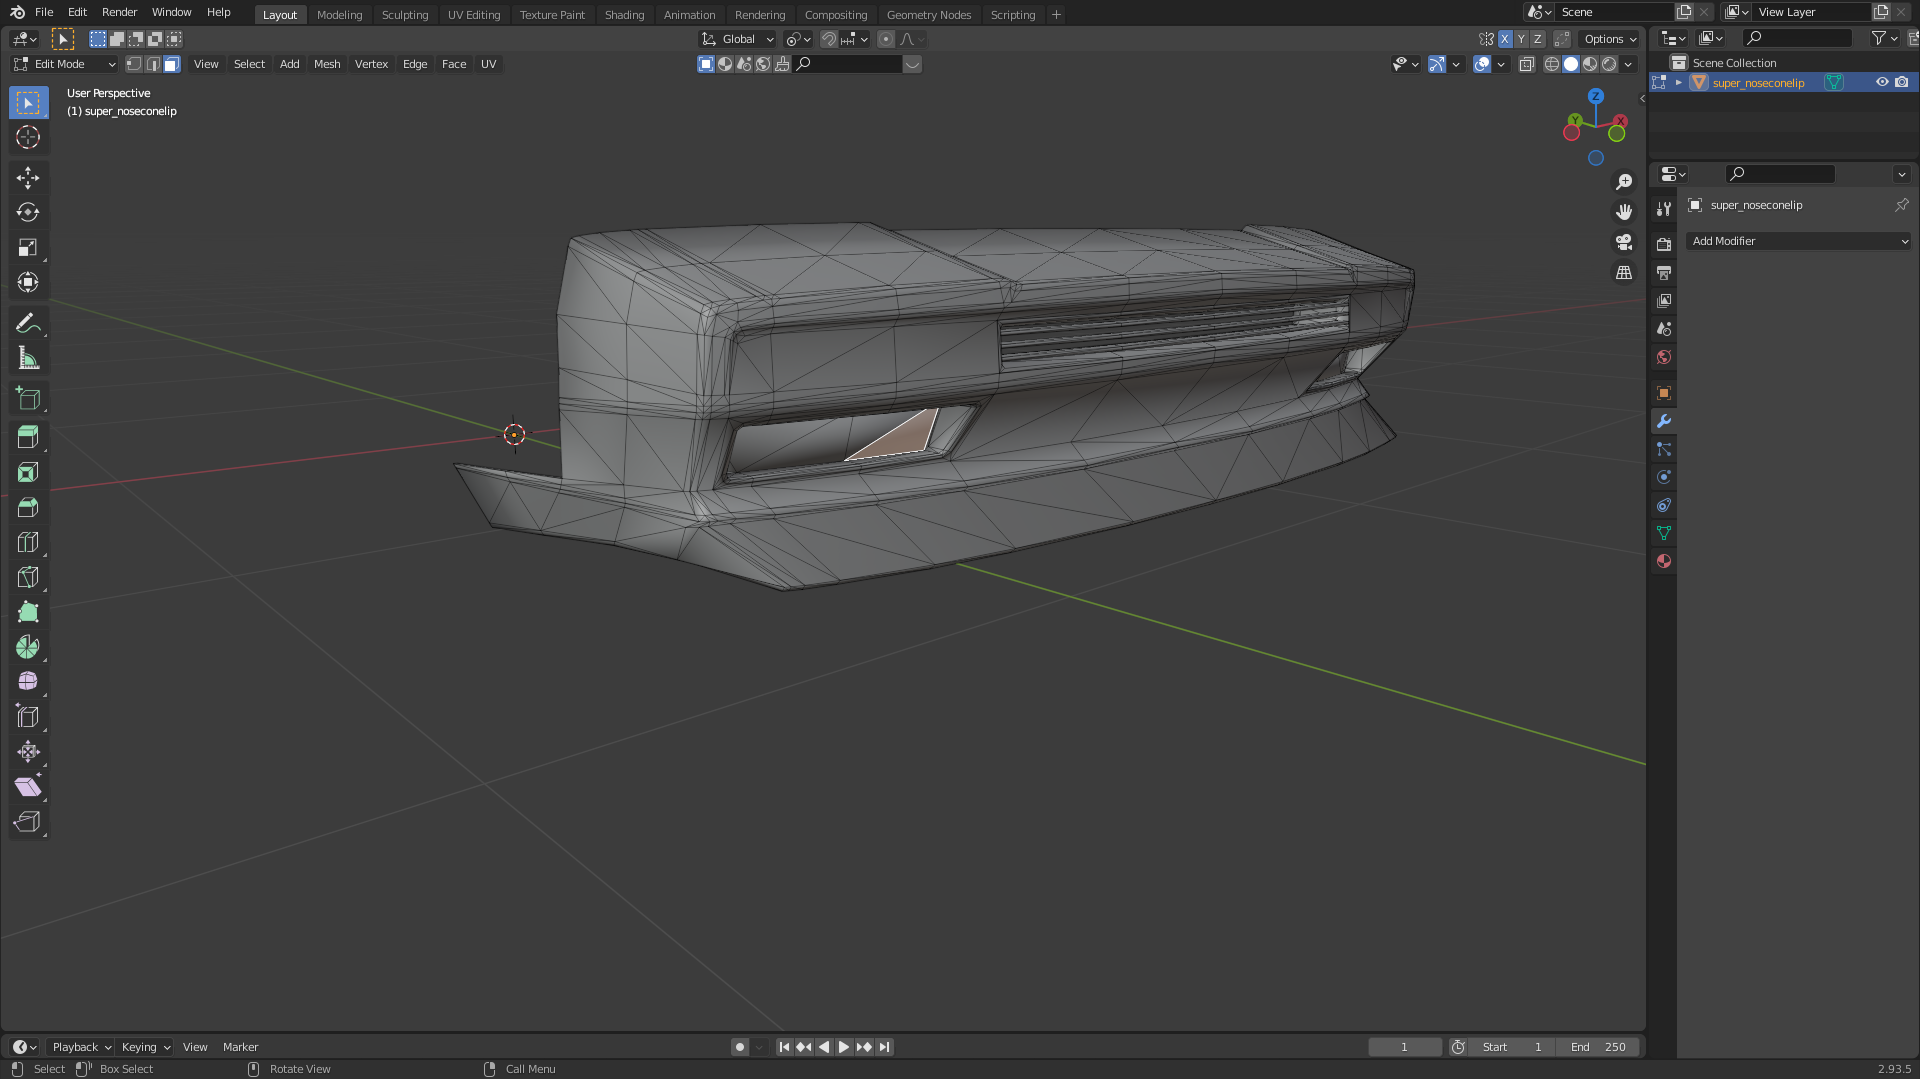Toggle X-Ray view
The image size is (1920, 1079).
pos(1526,64)
